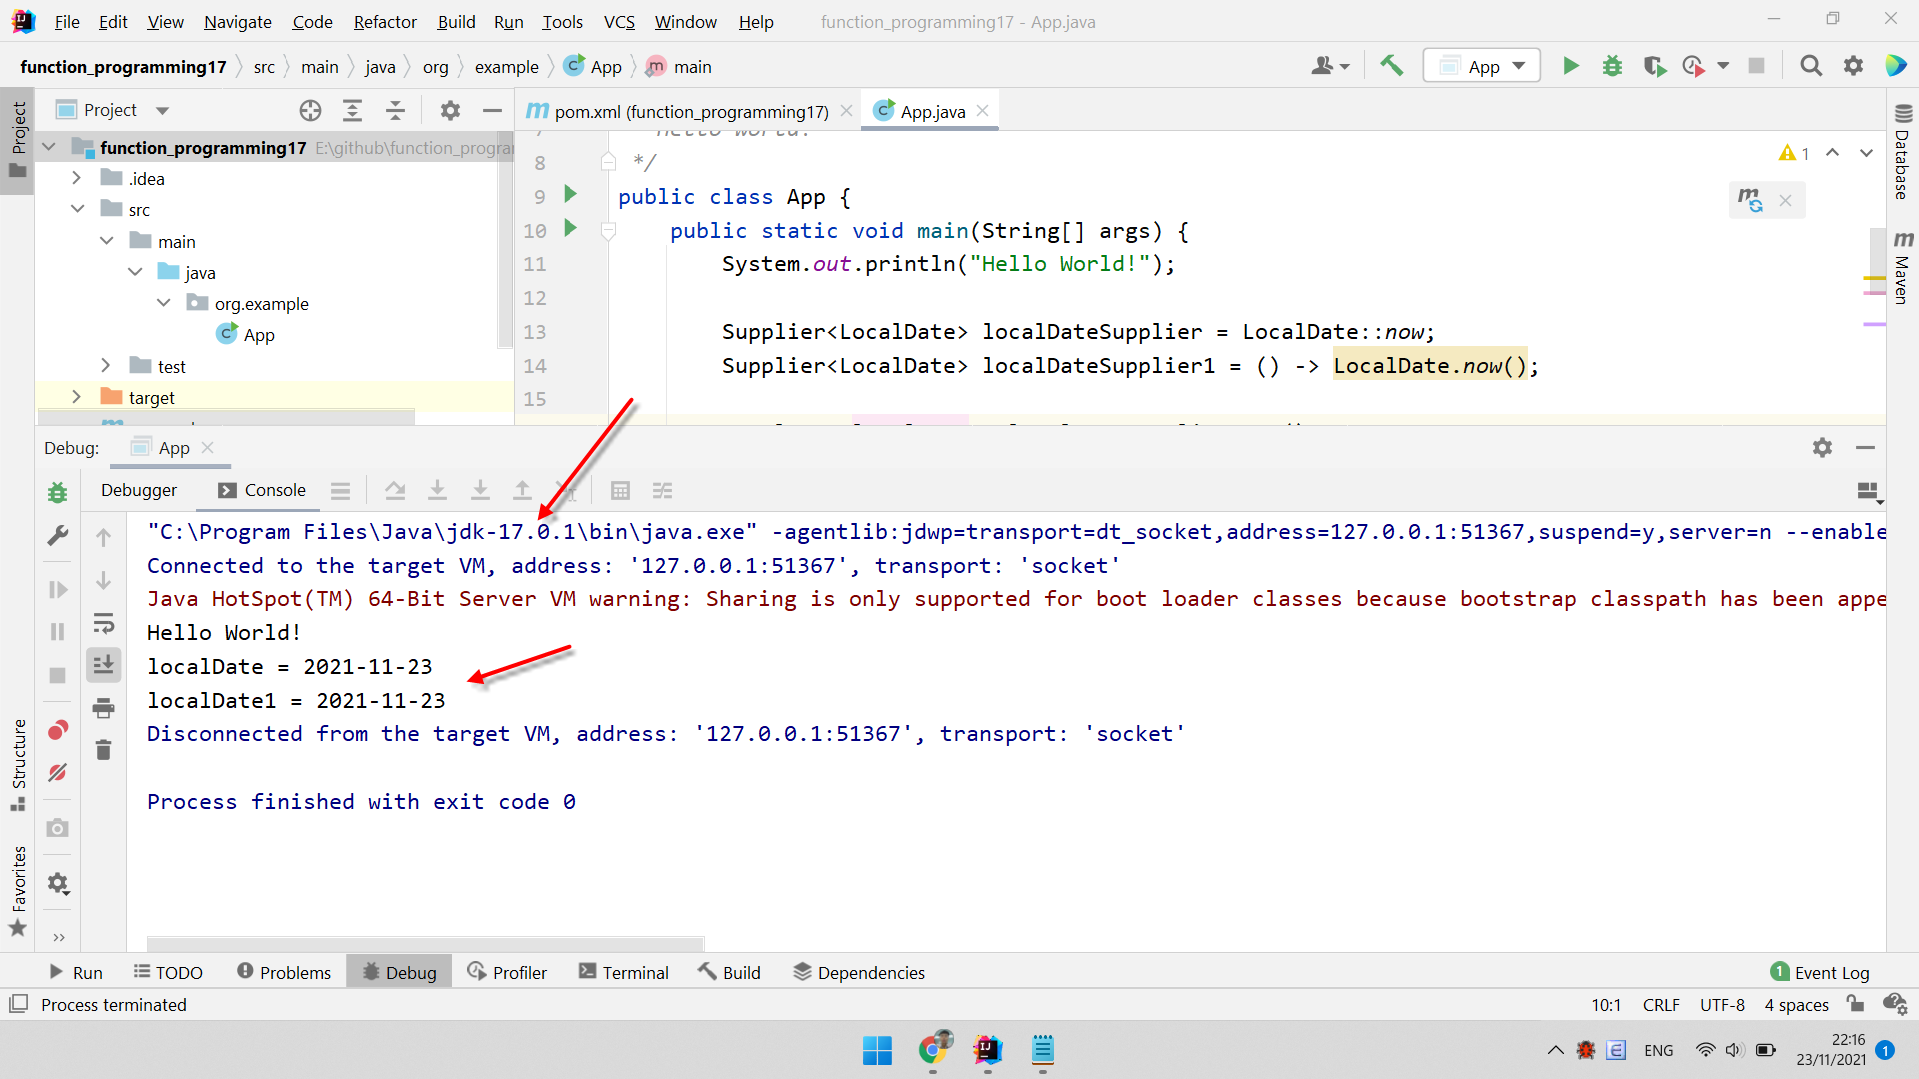
Task: Open Project view mode dropdown
Action: pos(163,110)
